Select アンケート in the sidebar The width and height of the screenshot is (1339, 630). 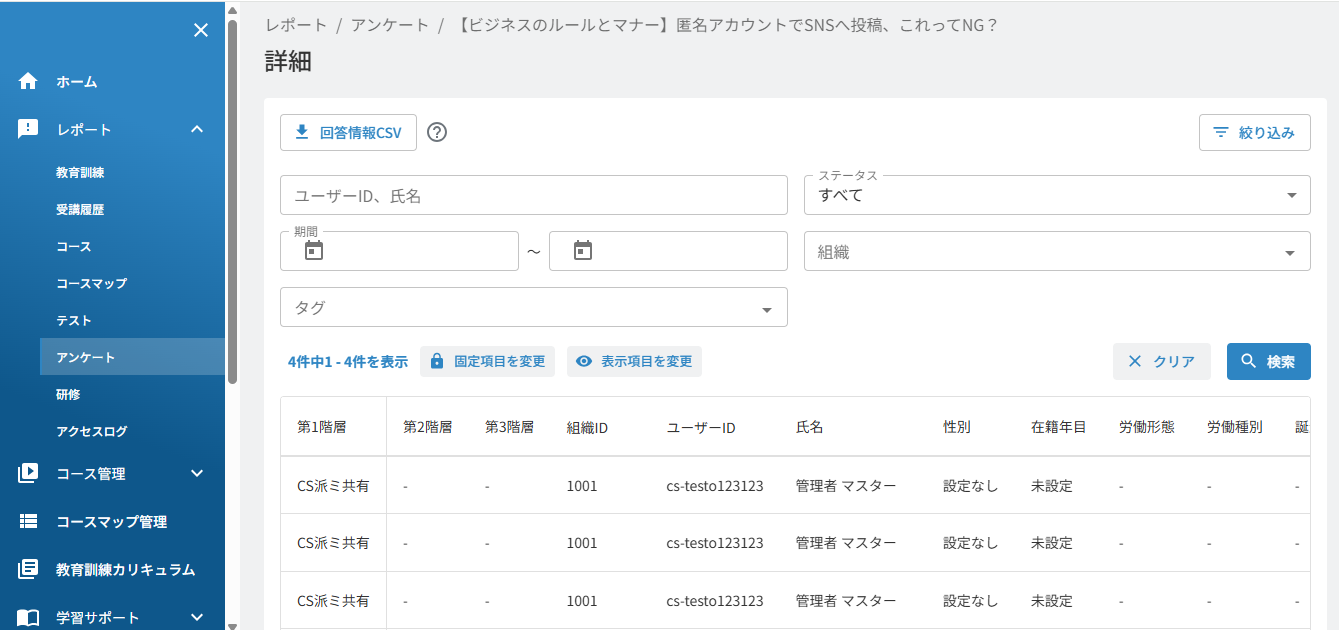(x=132, y=357)
